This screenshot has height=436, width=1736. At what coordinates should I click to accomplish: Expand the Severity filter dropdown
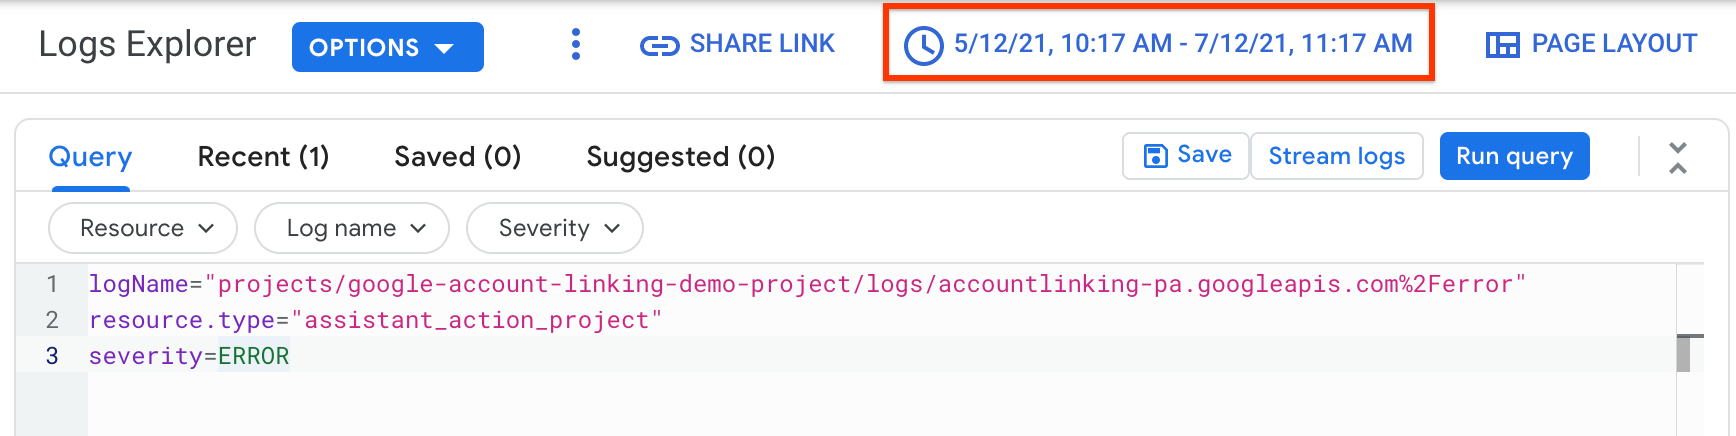(x=555, y=228)
